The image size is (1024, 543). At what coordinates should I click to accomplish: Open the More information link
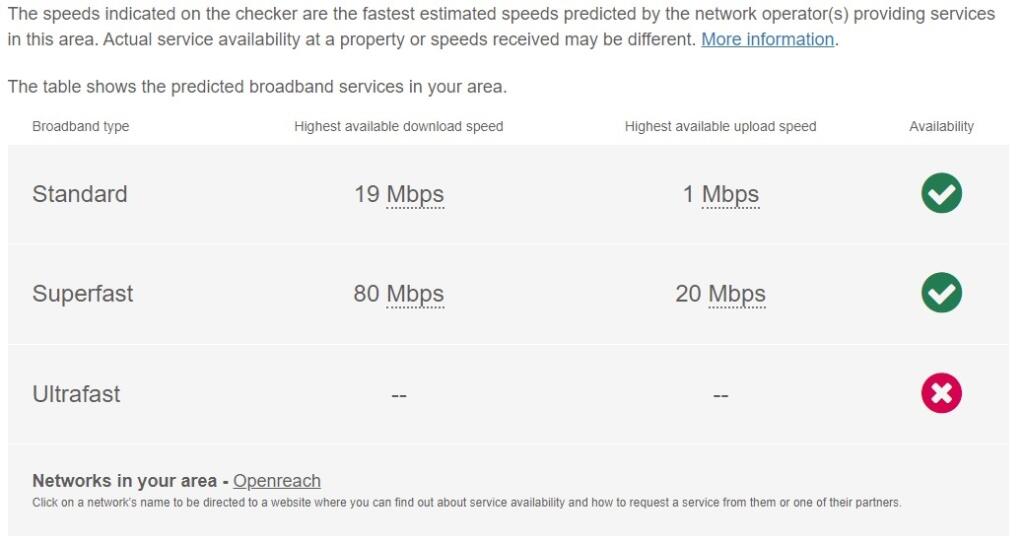point(767,40)
